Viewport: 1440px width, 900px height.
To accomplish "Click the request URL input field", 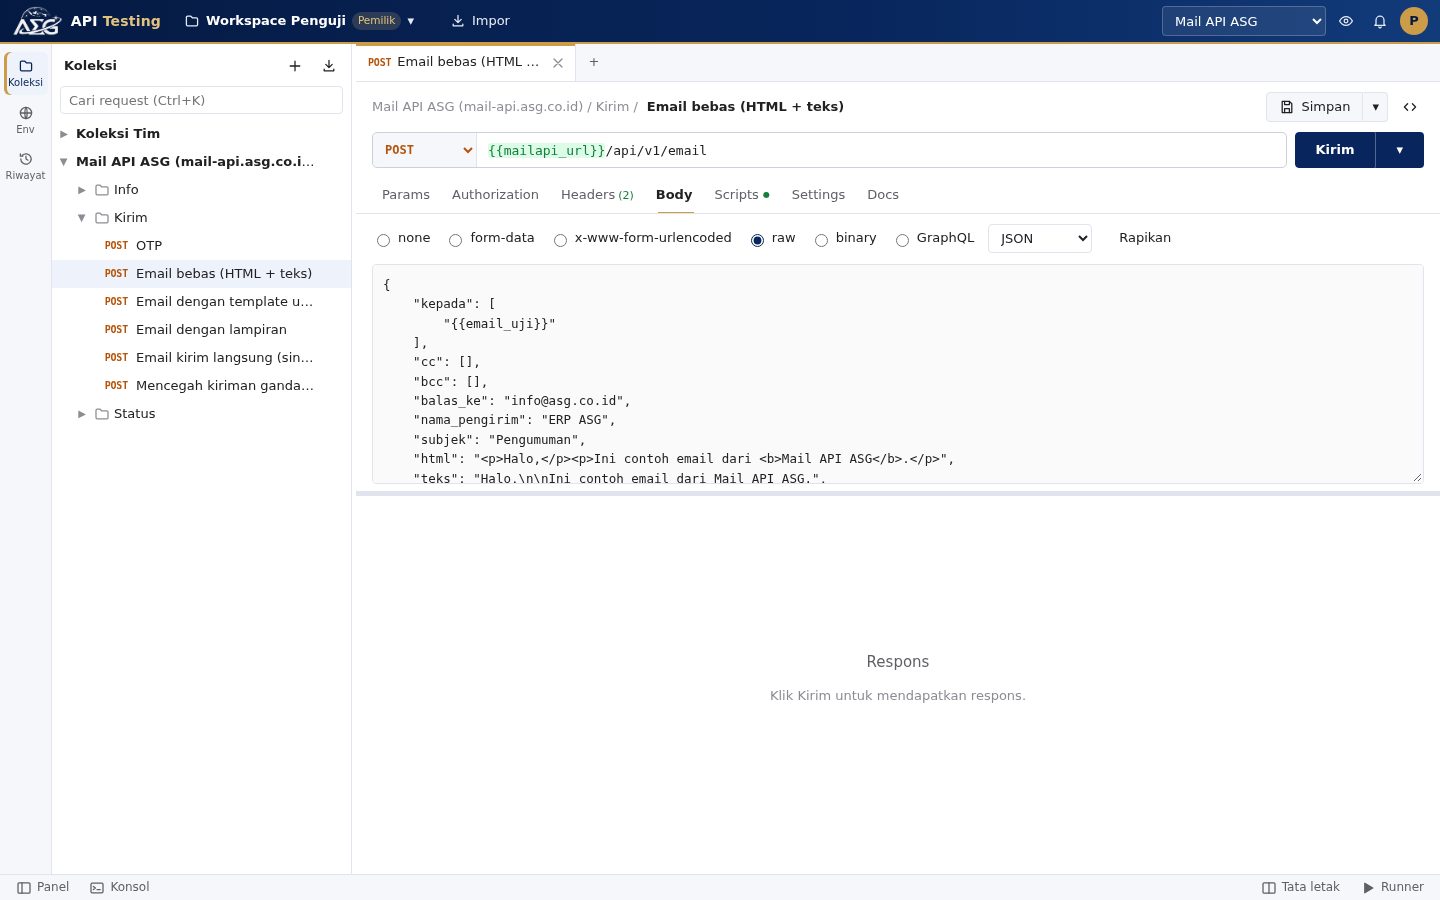I will coord(881,150).
